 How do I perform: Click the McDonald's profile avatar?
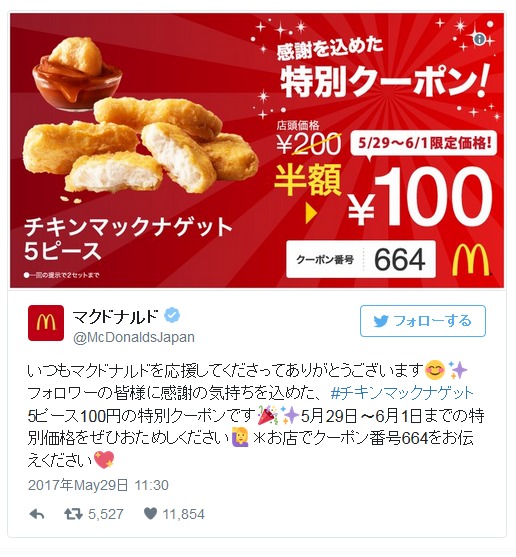pyautogui.click(x=46, y=323)
